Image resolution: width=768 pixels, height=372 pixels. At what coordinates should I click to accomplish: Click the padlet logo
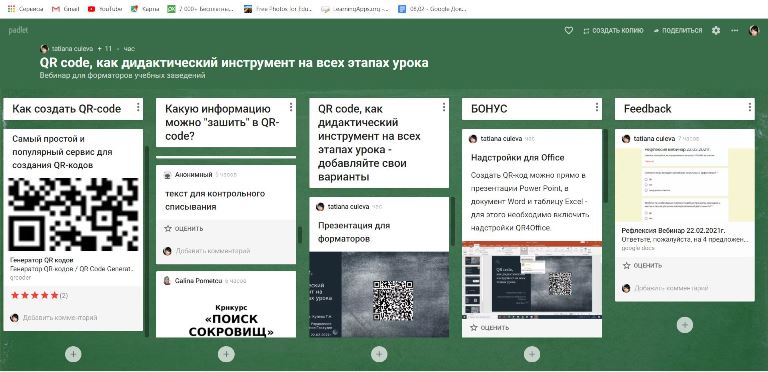[18, 30]
